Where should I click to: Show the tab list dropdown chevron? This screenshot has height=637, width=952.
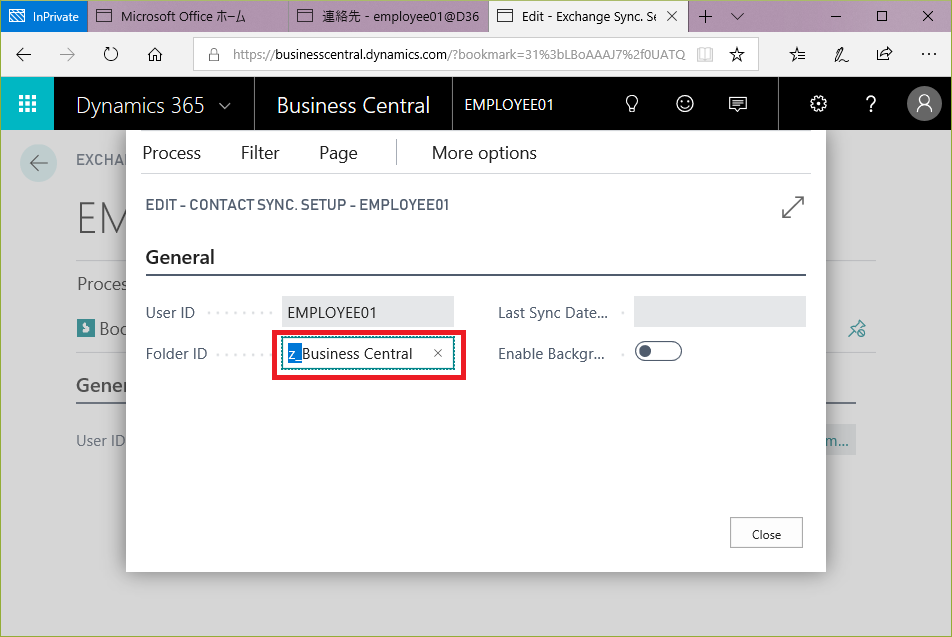point(737,16)
